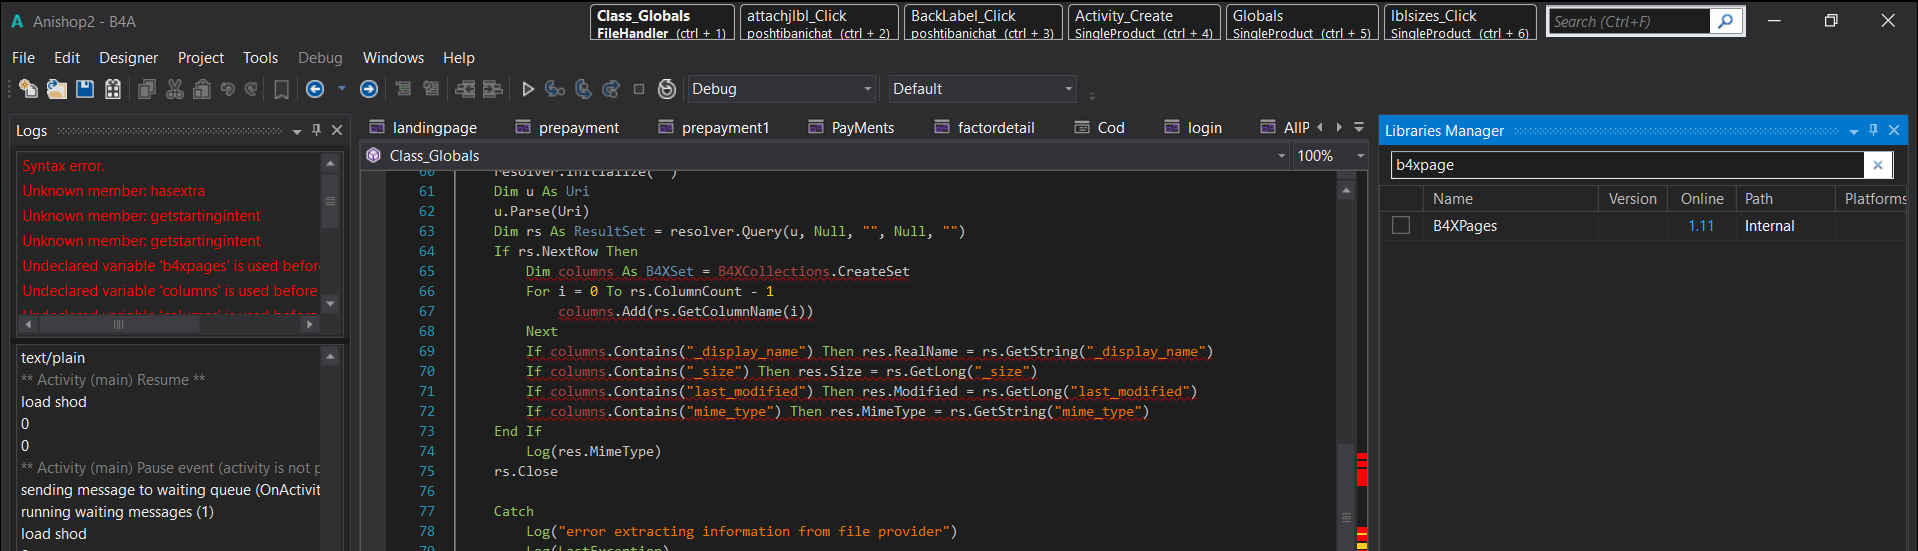The image size is (1918, 551).
Task: Toggle the bookmark icon in the toolbar
Action: (x=282, y=89)
